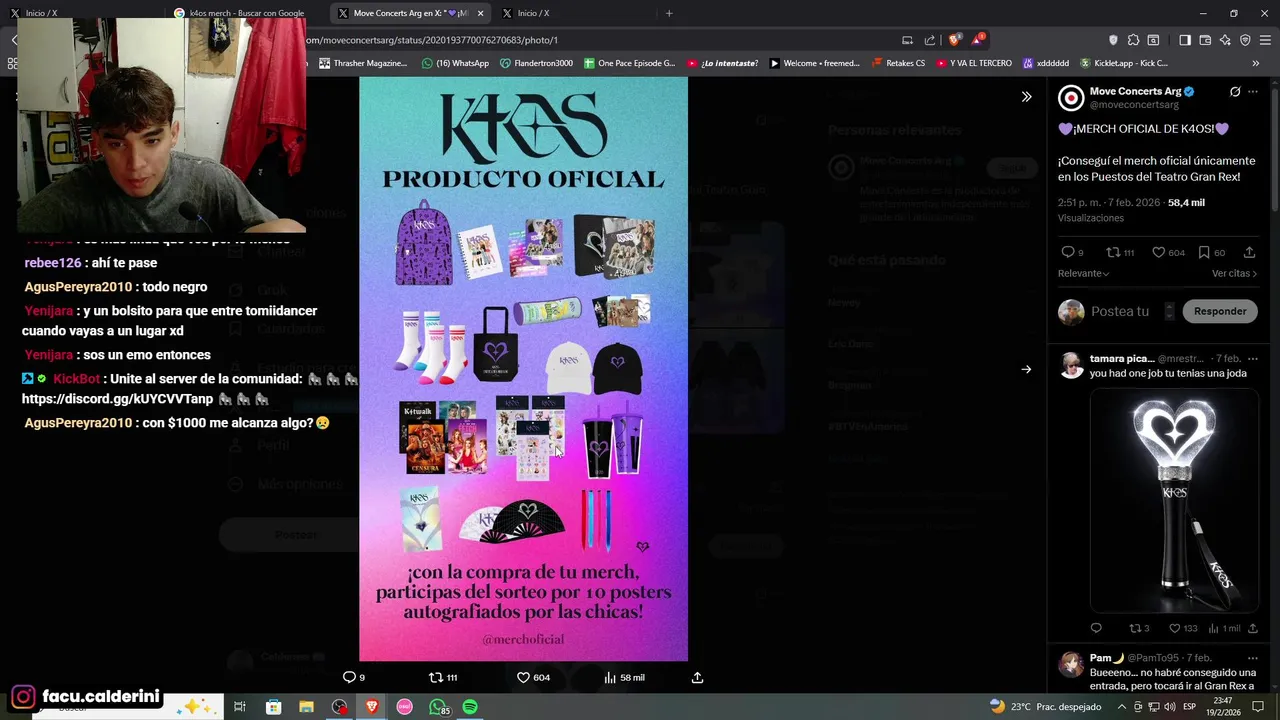The image size is (1280, 720).
Task: Click the discord.gg/kUYCVVTanp link in chat
Action: [117, 399]
